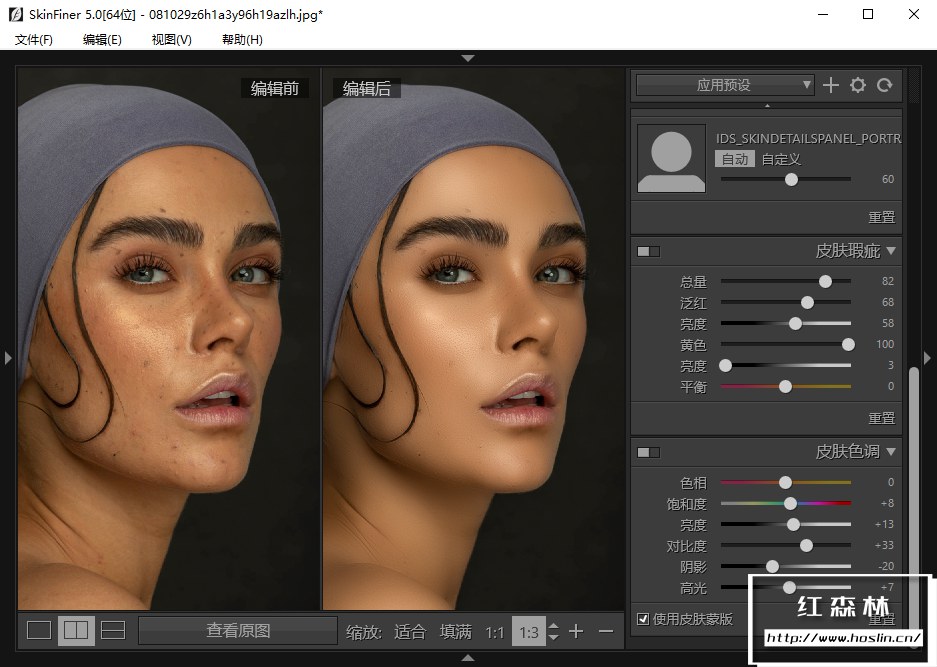Toggle the 皮肤色调 panel switch
This screenshot has height=667, width=937.
coord(648,452)
